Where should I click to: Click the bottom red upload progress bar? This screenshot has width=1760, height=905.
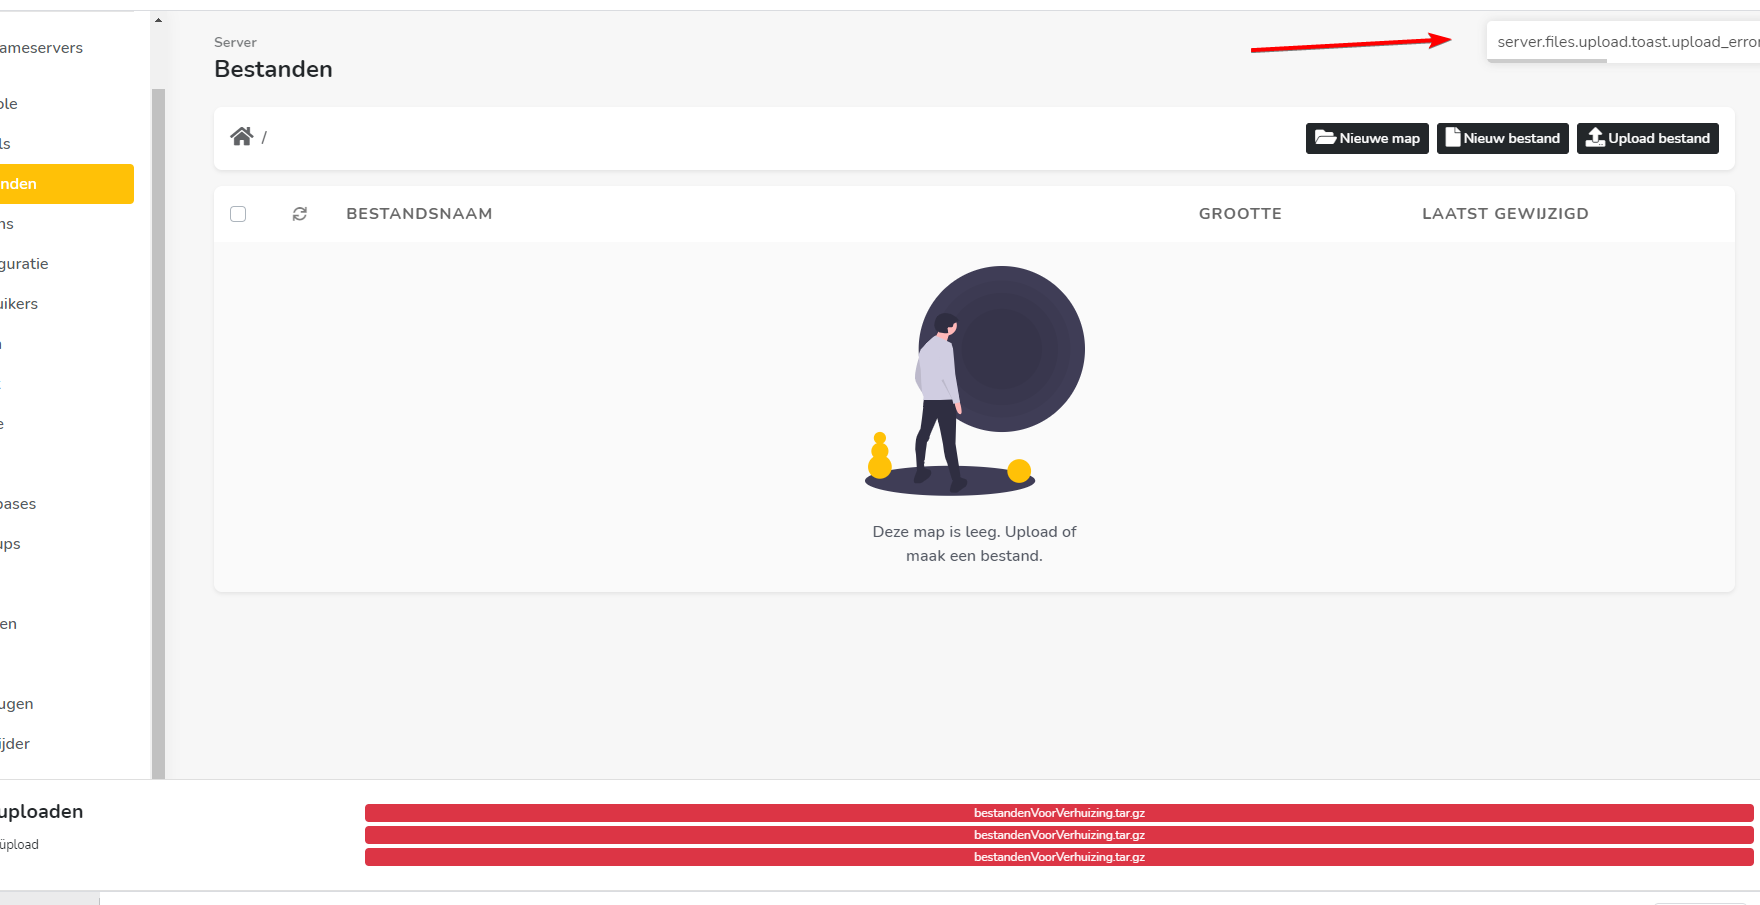click(1059, 857)
